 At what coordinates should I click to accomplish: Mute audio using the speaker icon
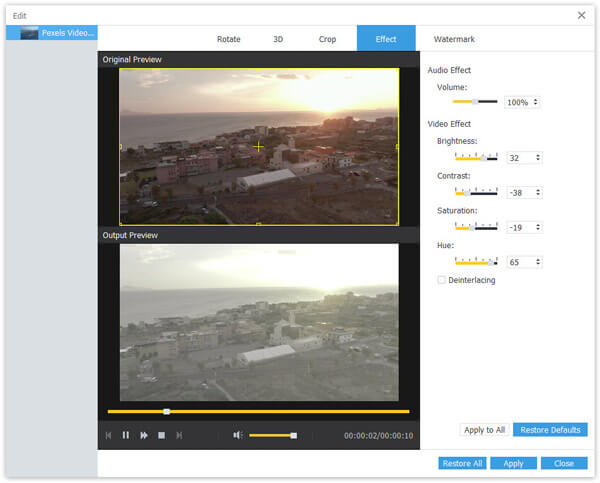[x=238, y=435]
